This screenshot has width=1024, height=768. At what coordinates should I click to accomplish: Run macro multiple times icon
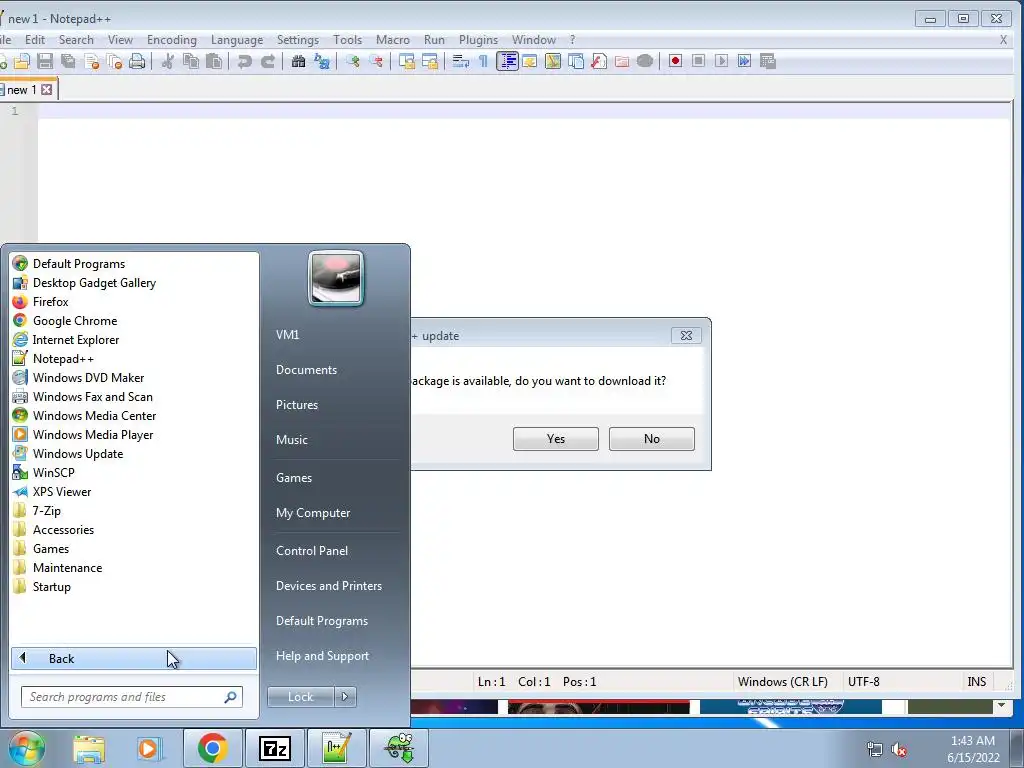pos(744,61)
